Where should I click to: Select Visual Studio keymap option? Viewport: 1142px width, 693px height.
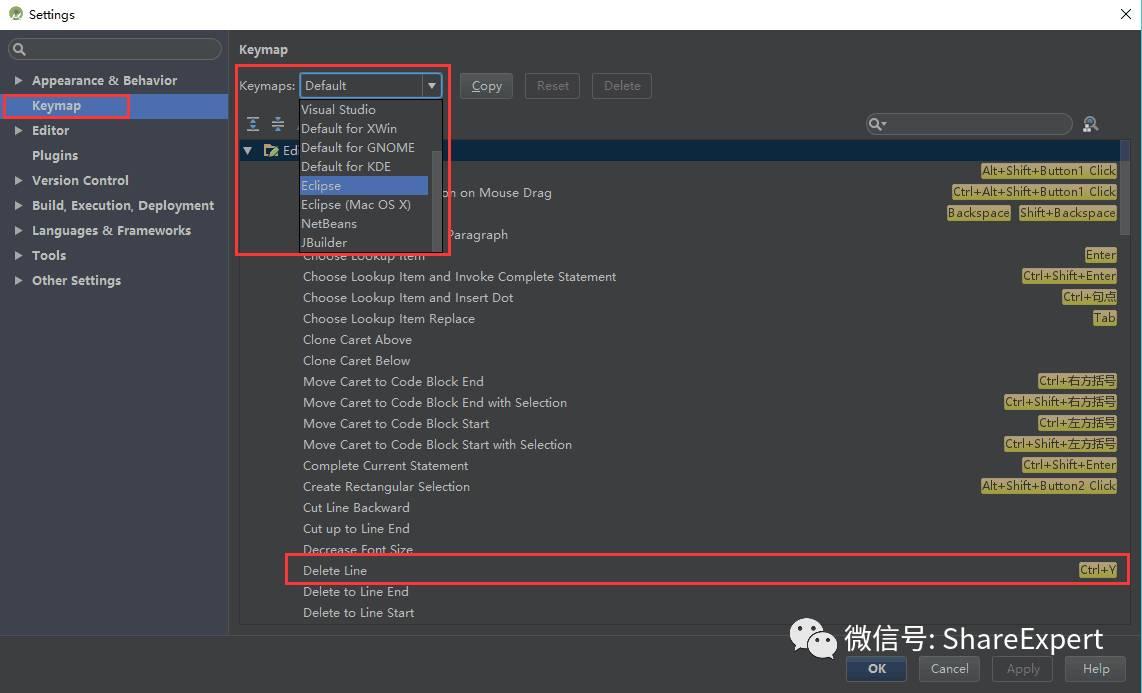coord(364,110)
